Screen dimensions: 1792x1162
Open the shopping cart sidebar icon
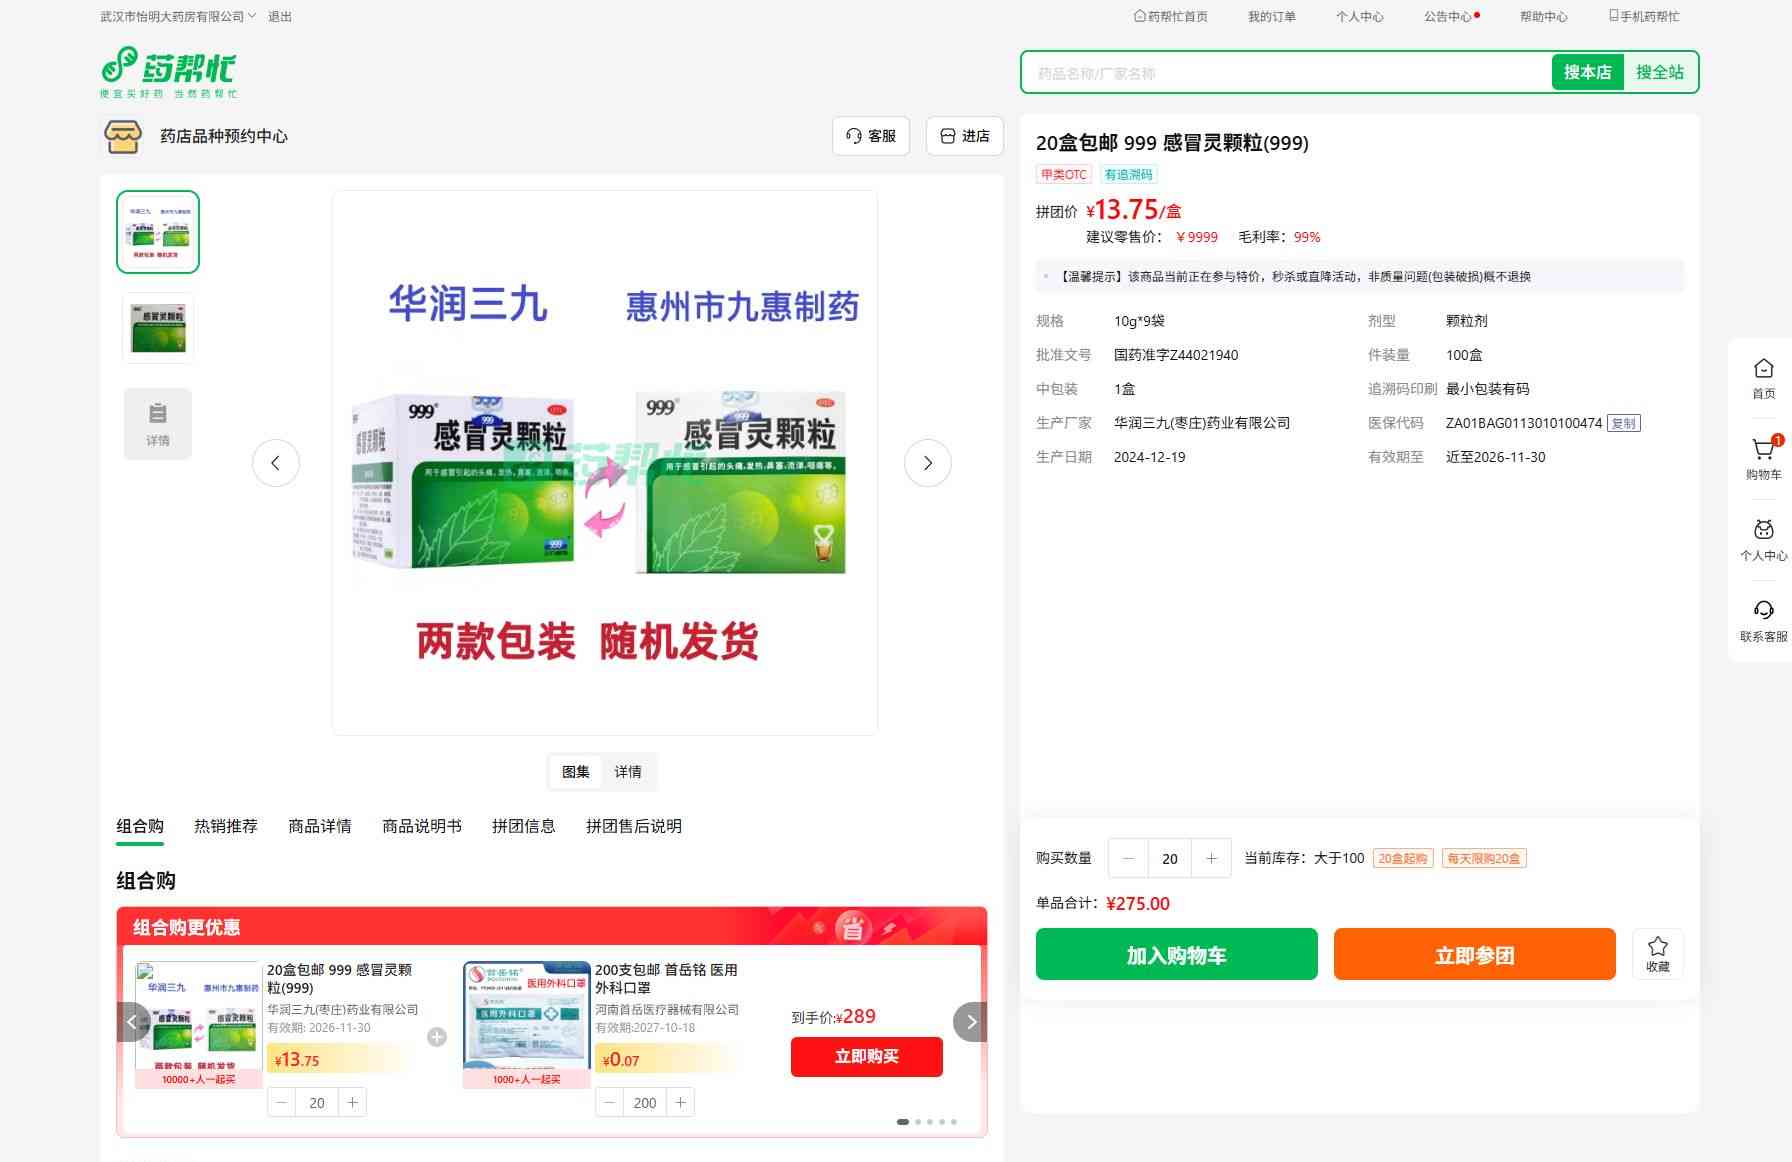1763,451
